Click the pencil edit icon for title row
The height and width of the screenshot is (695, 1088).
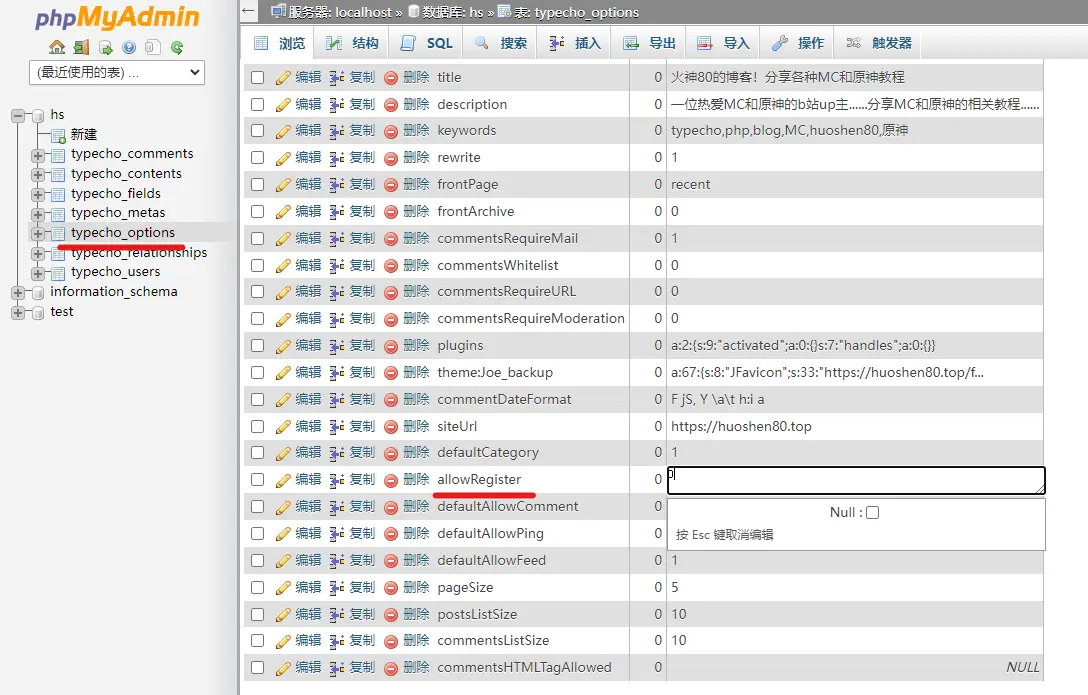pyautogui.click(x=284, y=77)
